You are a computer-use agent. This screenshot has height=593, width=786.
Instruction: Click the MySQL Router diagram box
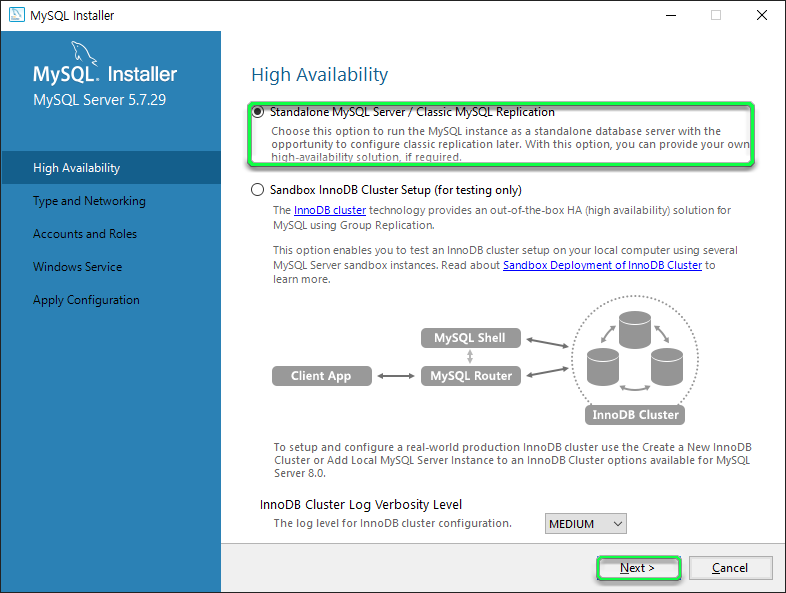[471, 376]
